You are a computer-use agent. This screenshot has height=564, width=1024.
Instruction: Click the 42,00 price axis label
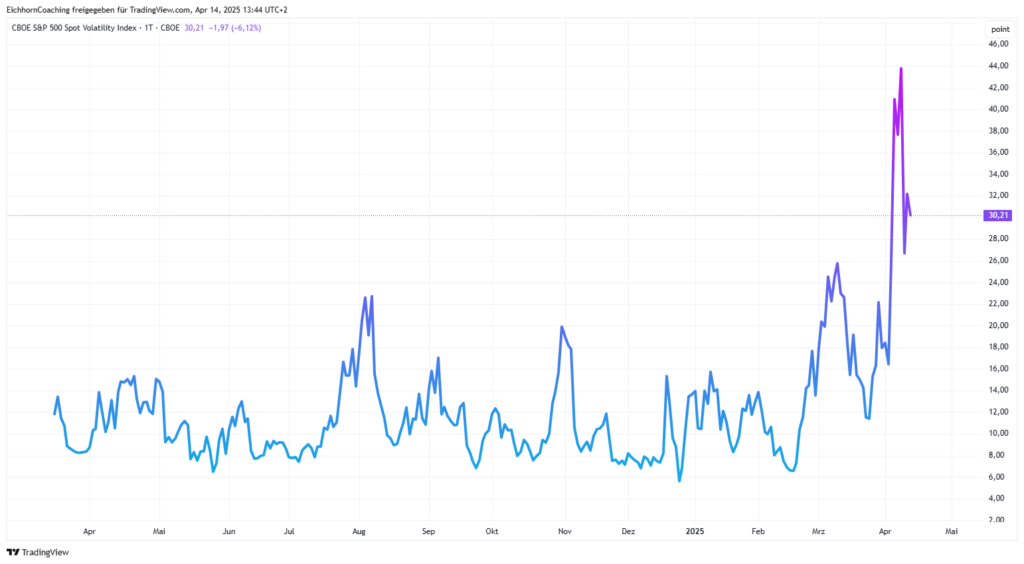point(998,87)
